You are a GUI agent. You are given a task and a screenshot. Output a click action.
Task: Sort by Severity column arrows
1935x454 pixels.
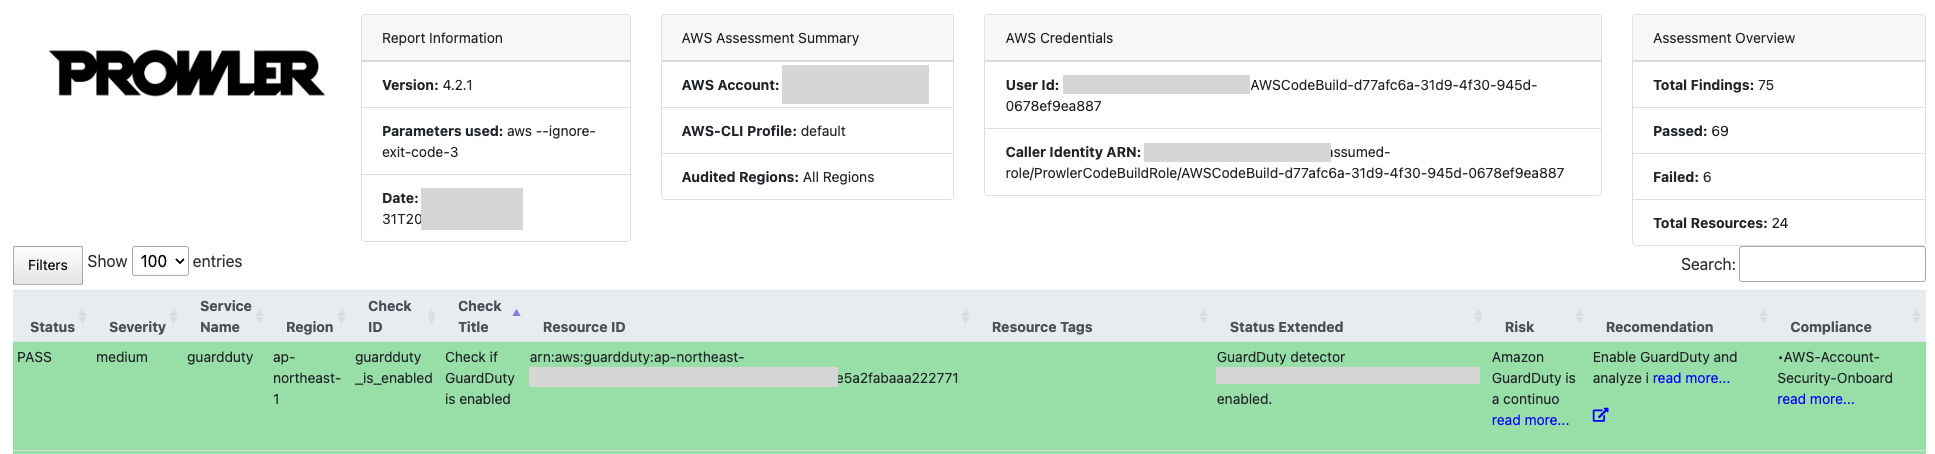[174, 317]
